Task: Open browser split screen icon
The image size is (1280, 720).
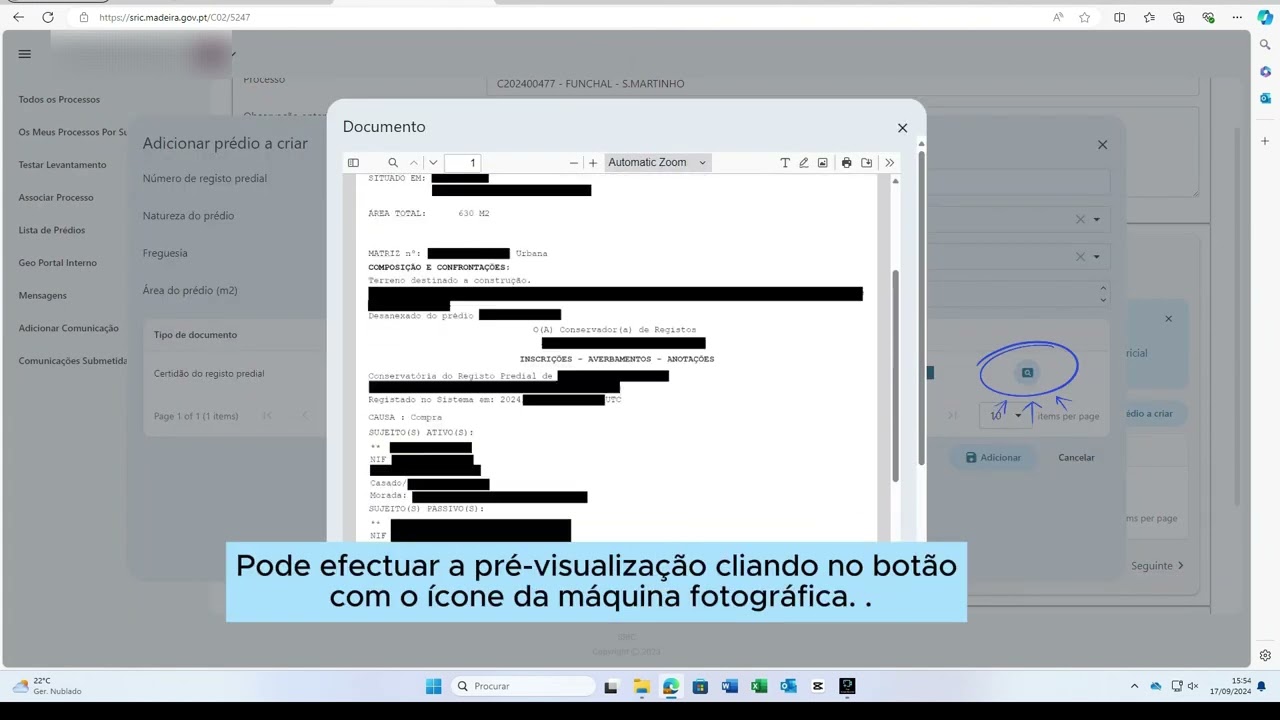Action: pos(1120,17)
